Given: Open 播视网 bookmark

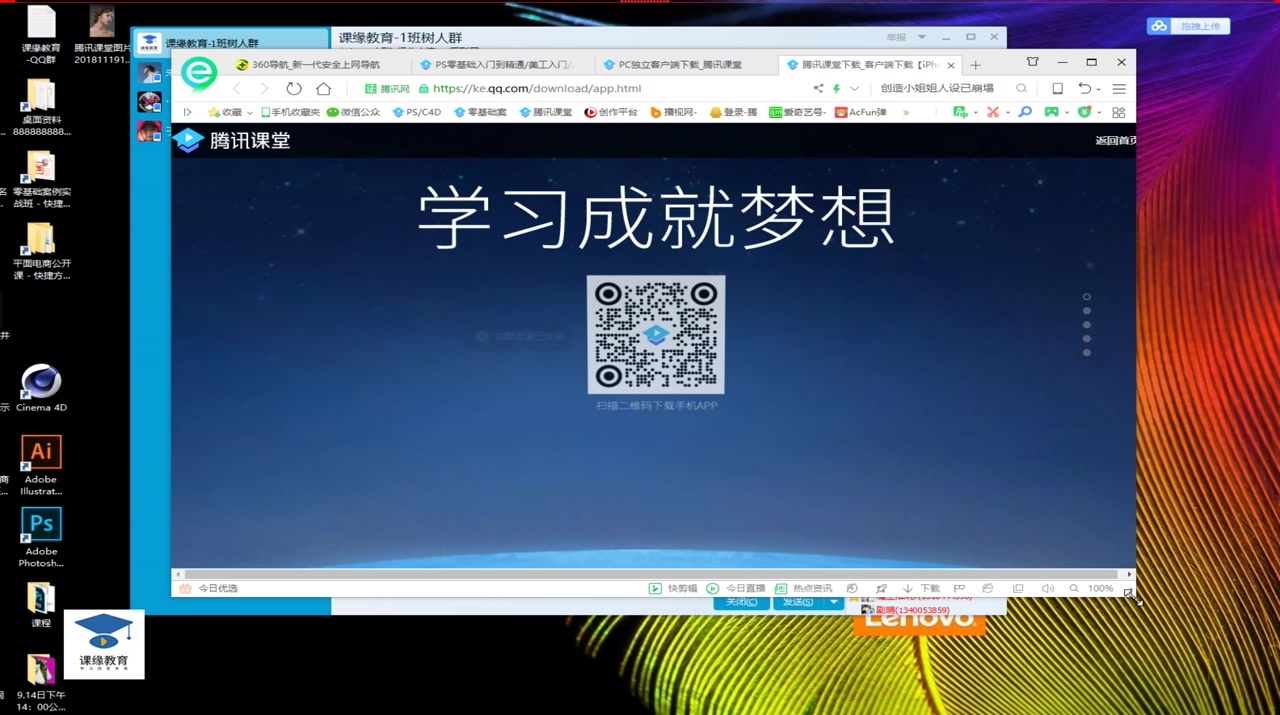Looking at the screenshot, I should [x=674, y=112].
